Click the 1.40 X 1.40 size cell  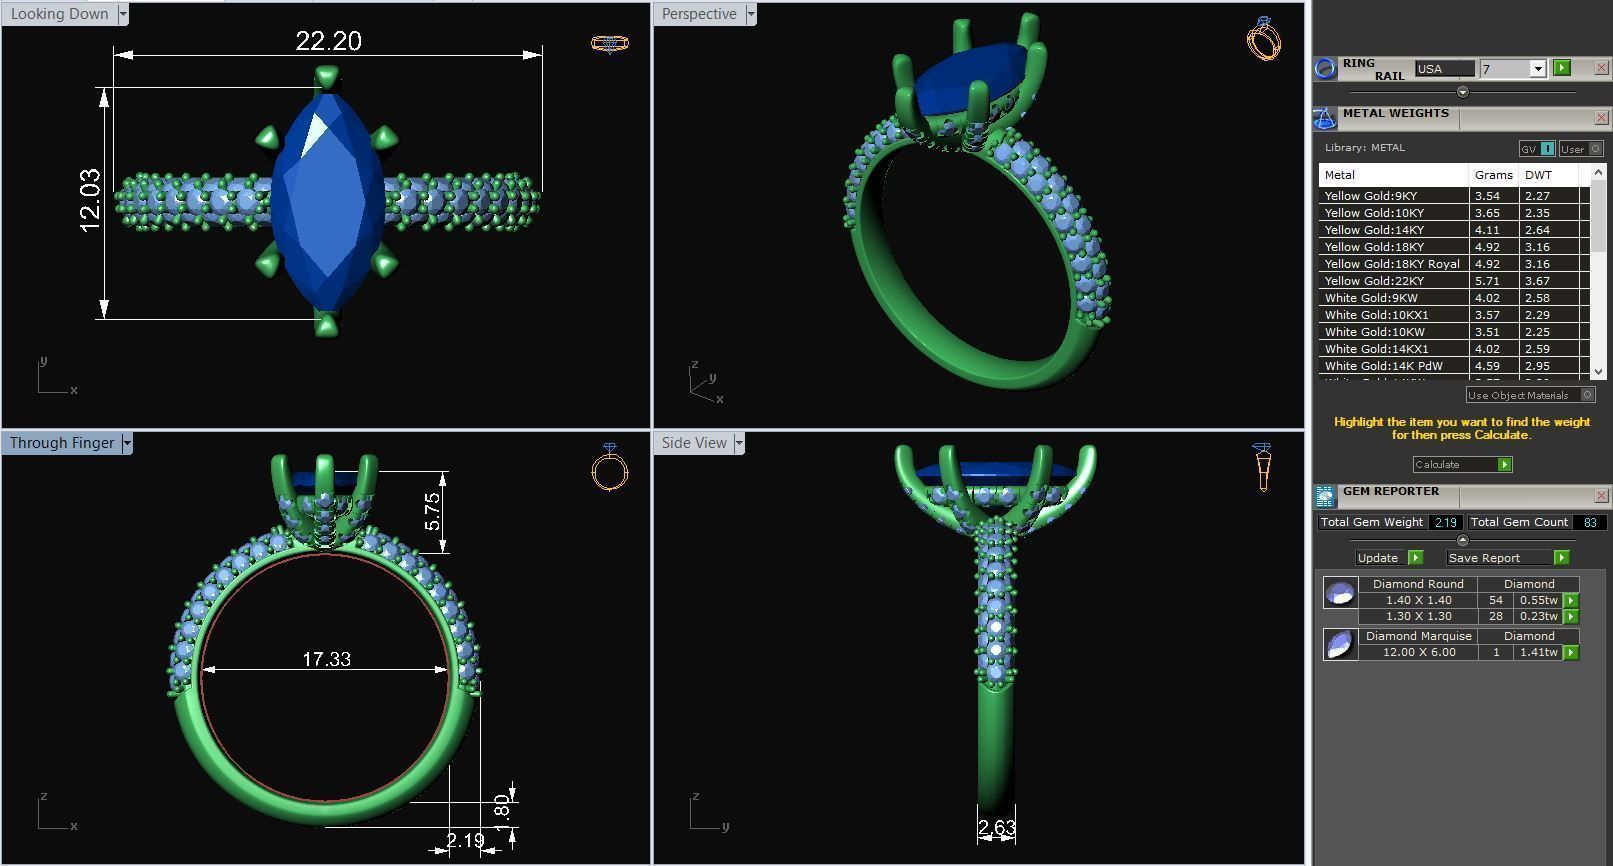pyautogui.click(x=1418, y=600)
